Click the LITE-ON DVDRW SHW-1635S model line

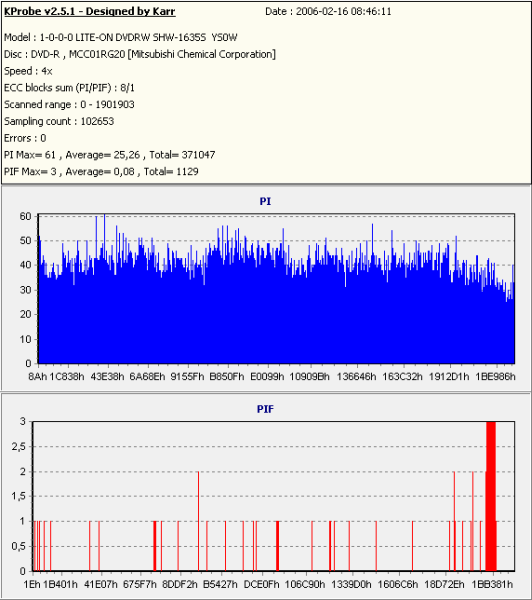[121, 38]
